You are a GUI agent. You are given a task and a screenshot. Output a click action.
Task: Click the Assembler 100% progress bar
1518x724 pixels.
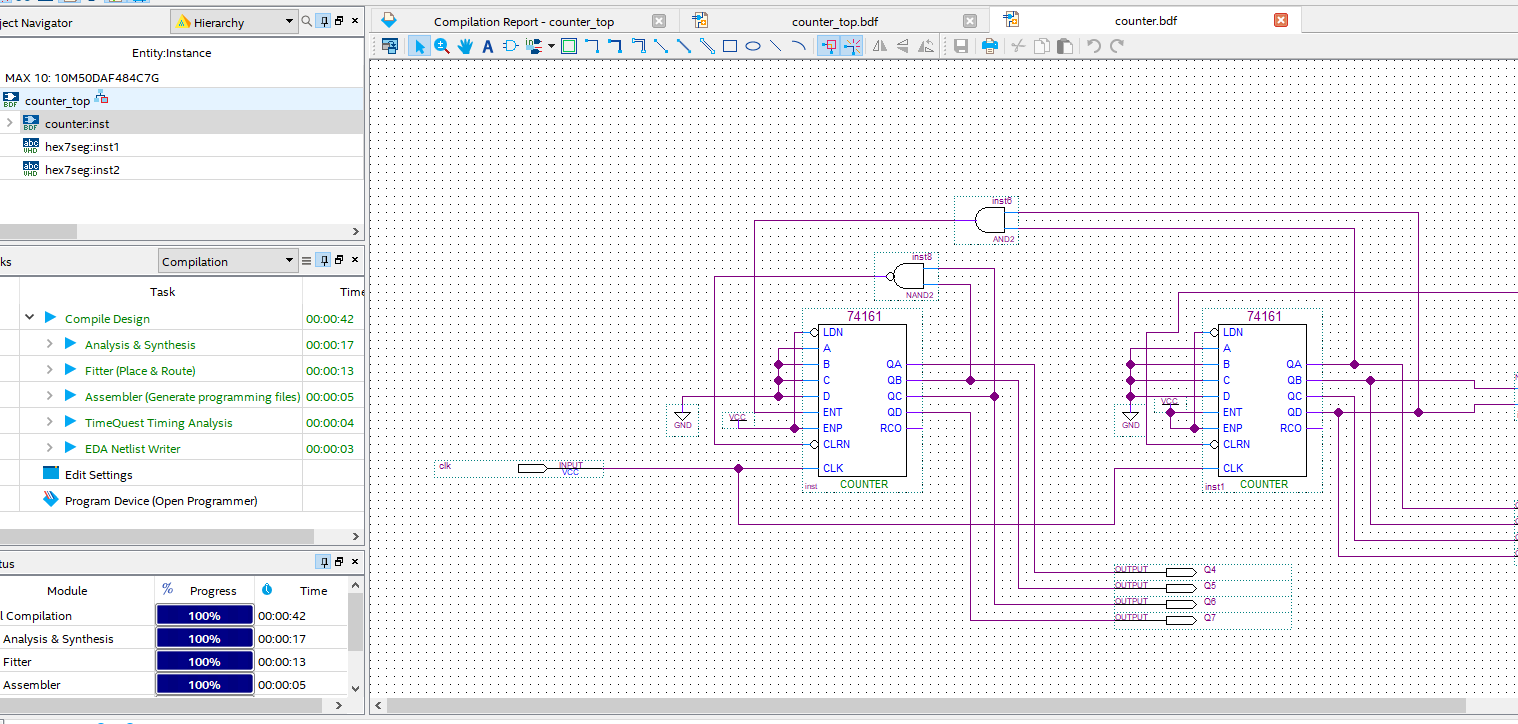tap(204, 684)
